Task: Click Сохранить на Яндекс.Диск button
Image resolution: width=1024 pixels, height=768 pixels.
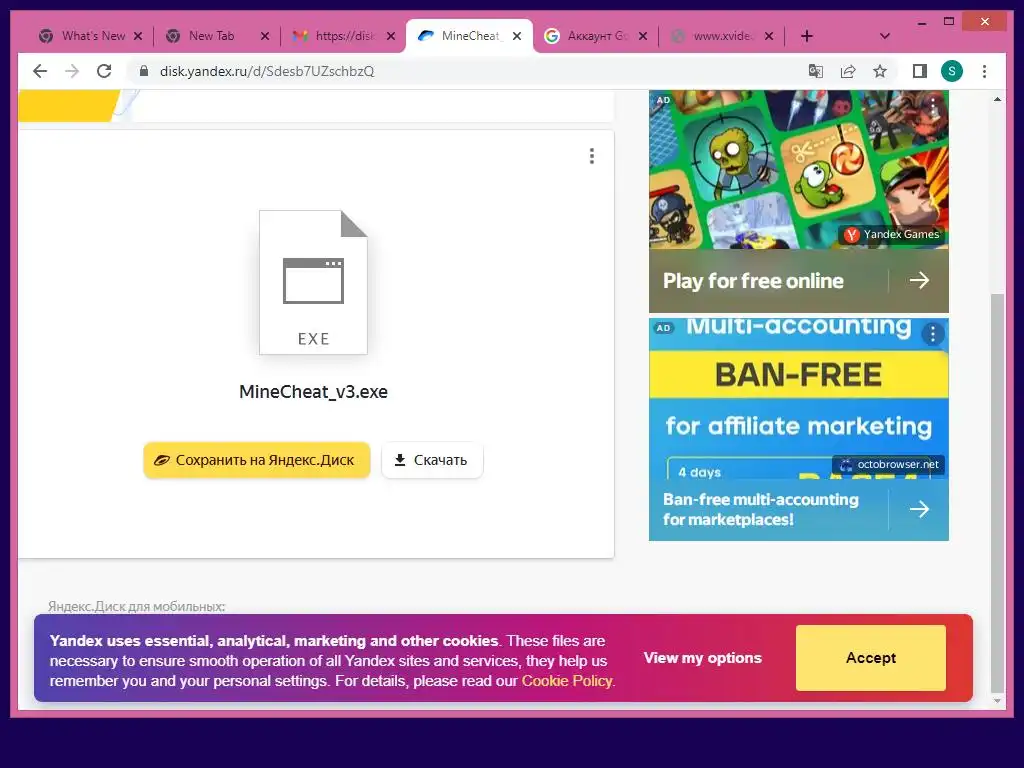Action: [x=257, y=460]
